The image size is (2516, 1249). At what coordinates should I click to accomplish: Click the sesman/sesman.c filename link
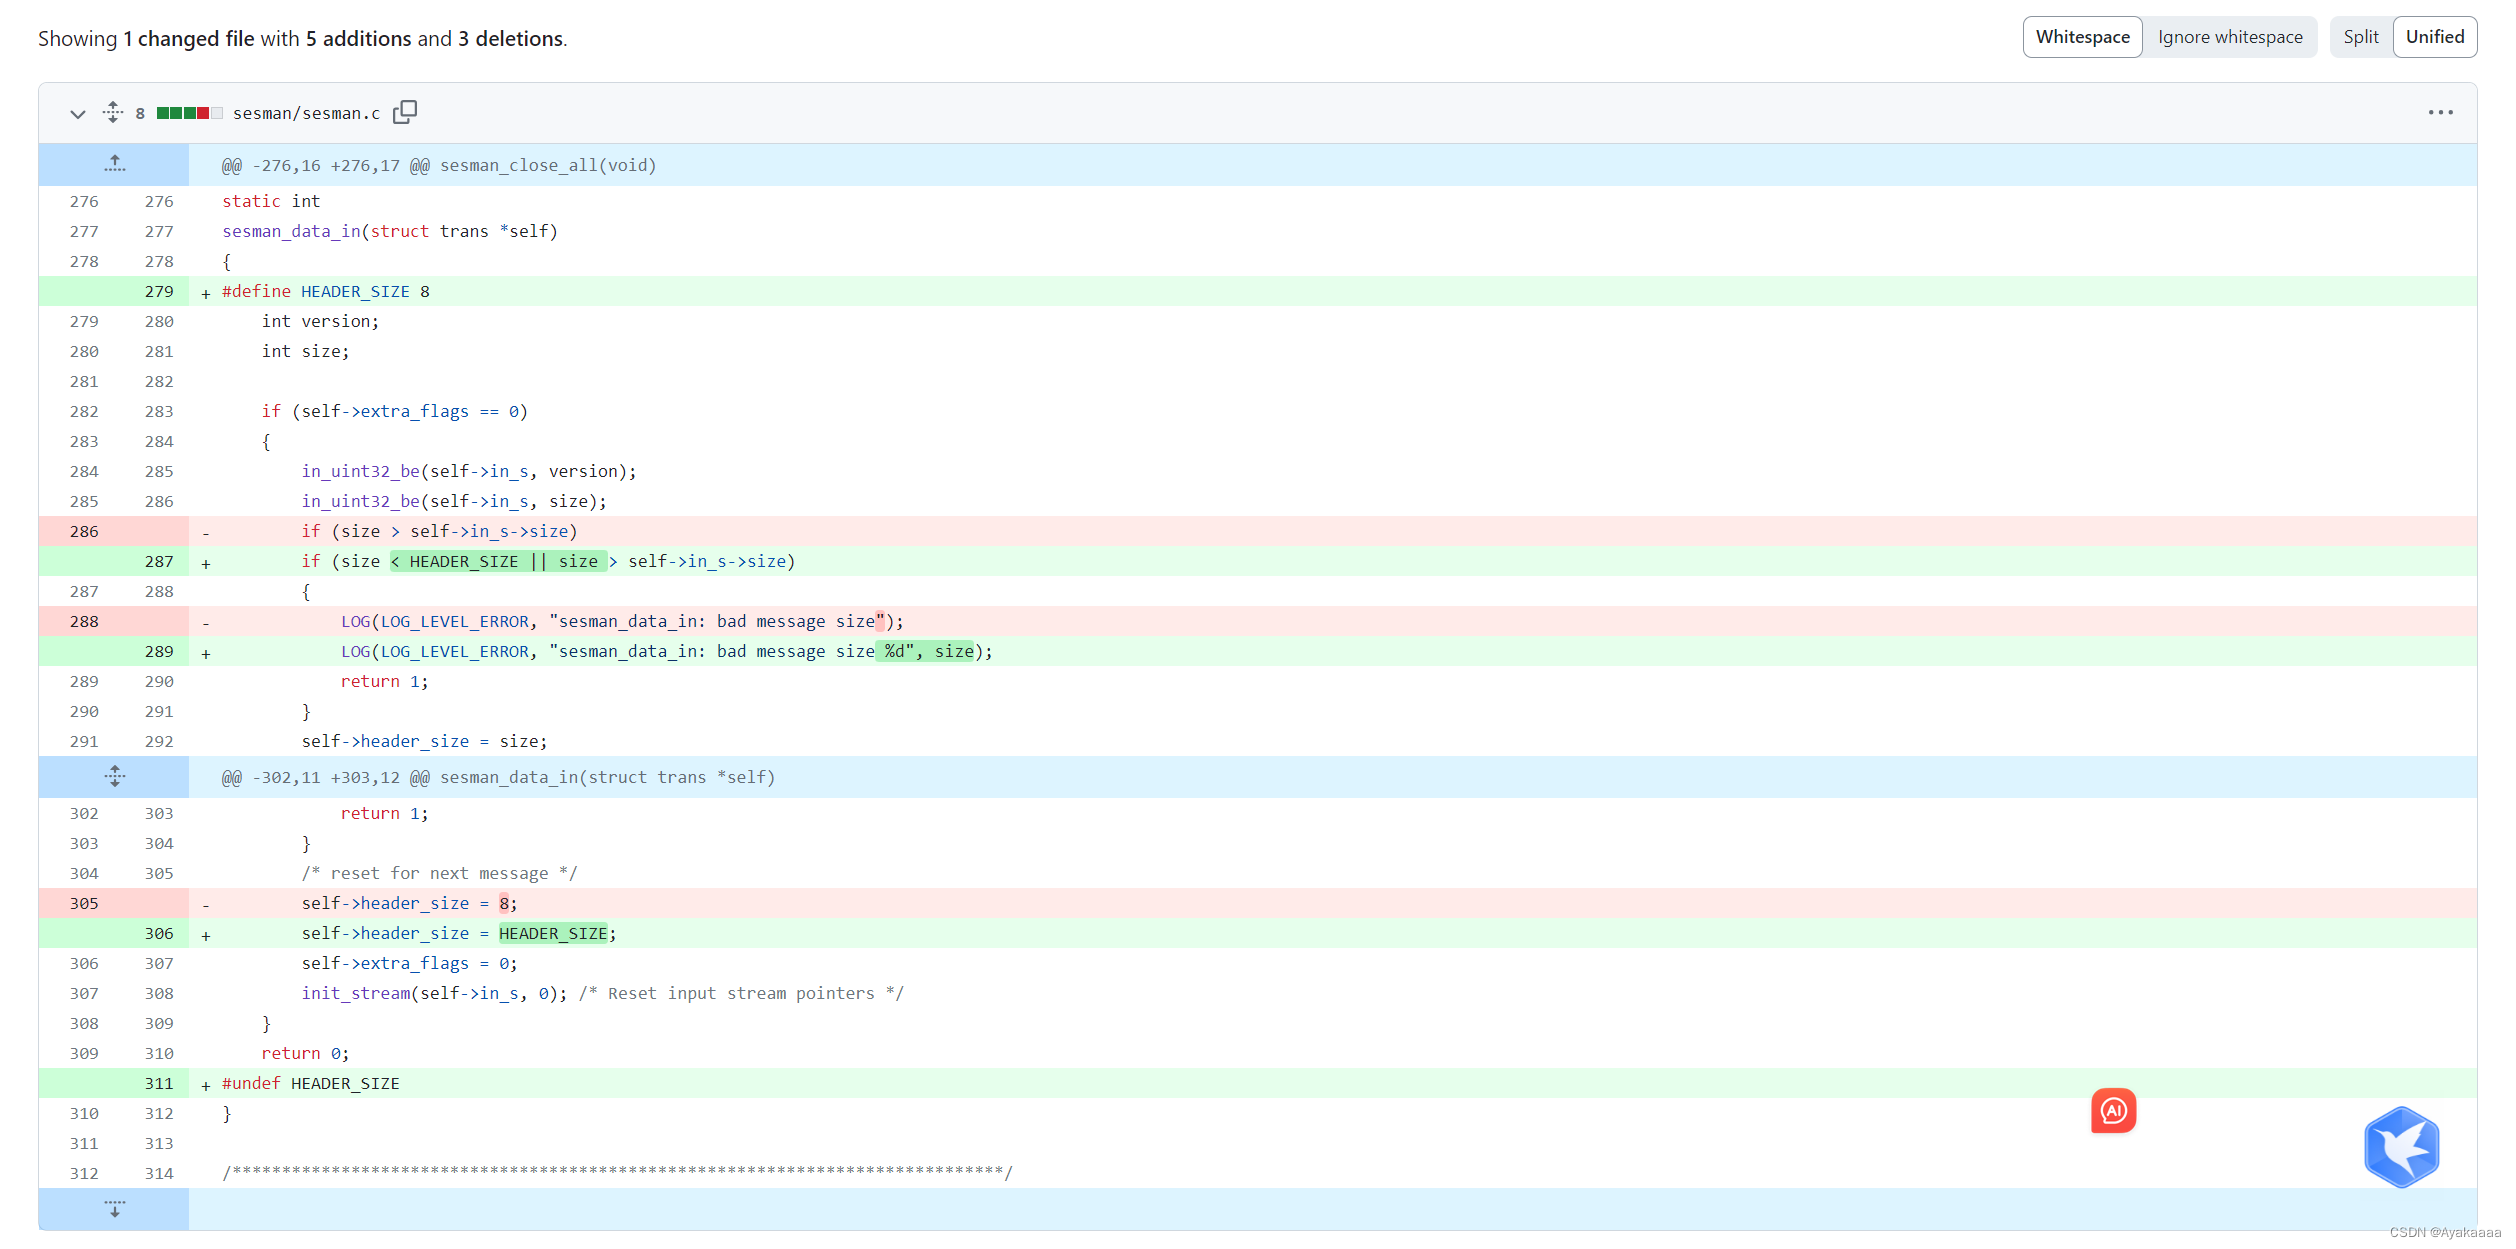[x=306, y=113]
